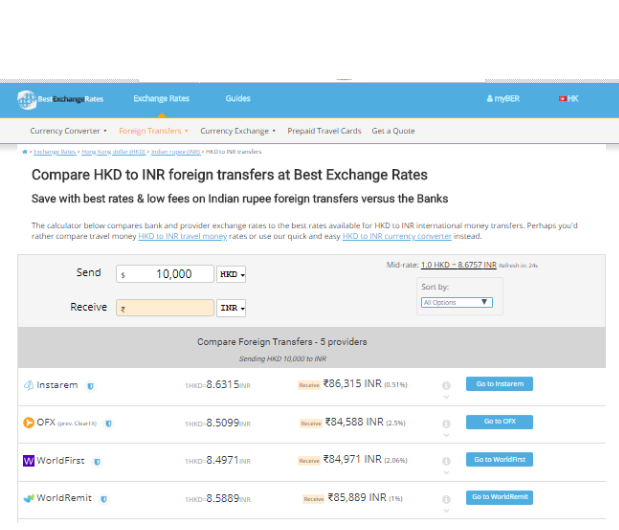Open the Exchange Rates top tab

tap(161, 99)
